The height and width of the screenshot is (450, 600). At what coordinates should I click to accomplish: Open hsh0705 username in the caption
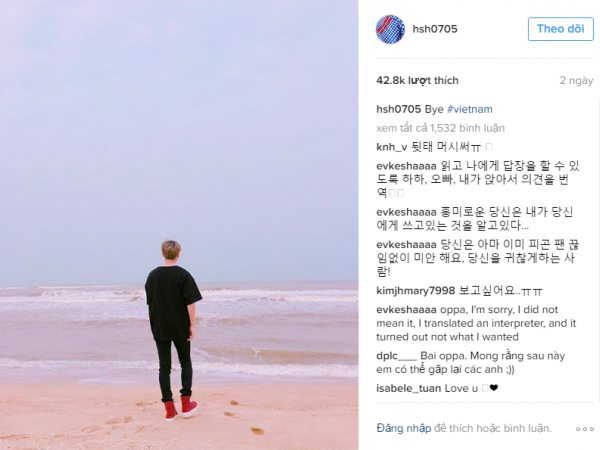[398, 109]
